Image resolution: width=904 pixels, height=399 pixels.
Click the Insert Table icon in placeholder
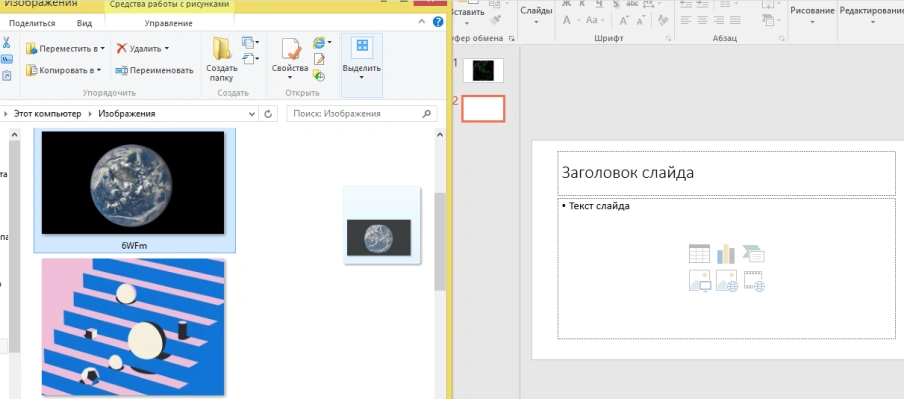(x=699, y=254)
